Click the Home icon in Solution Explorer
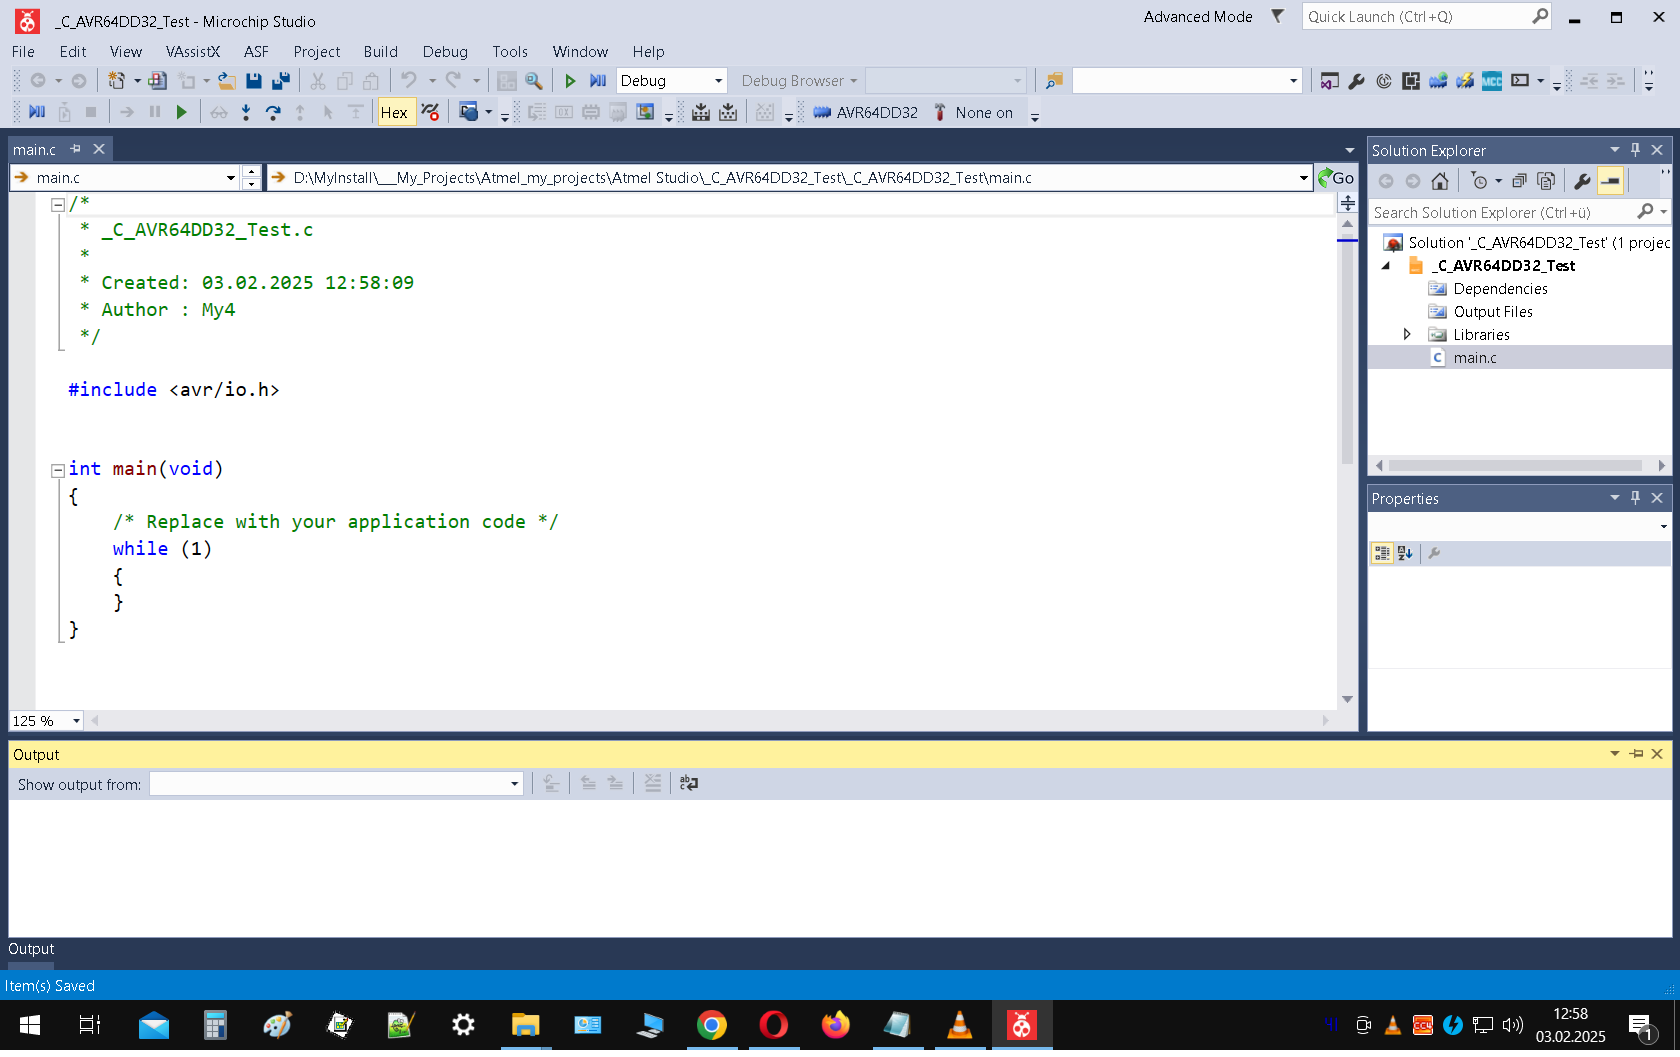 [x=1440, y=181]
